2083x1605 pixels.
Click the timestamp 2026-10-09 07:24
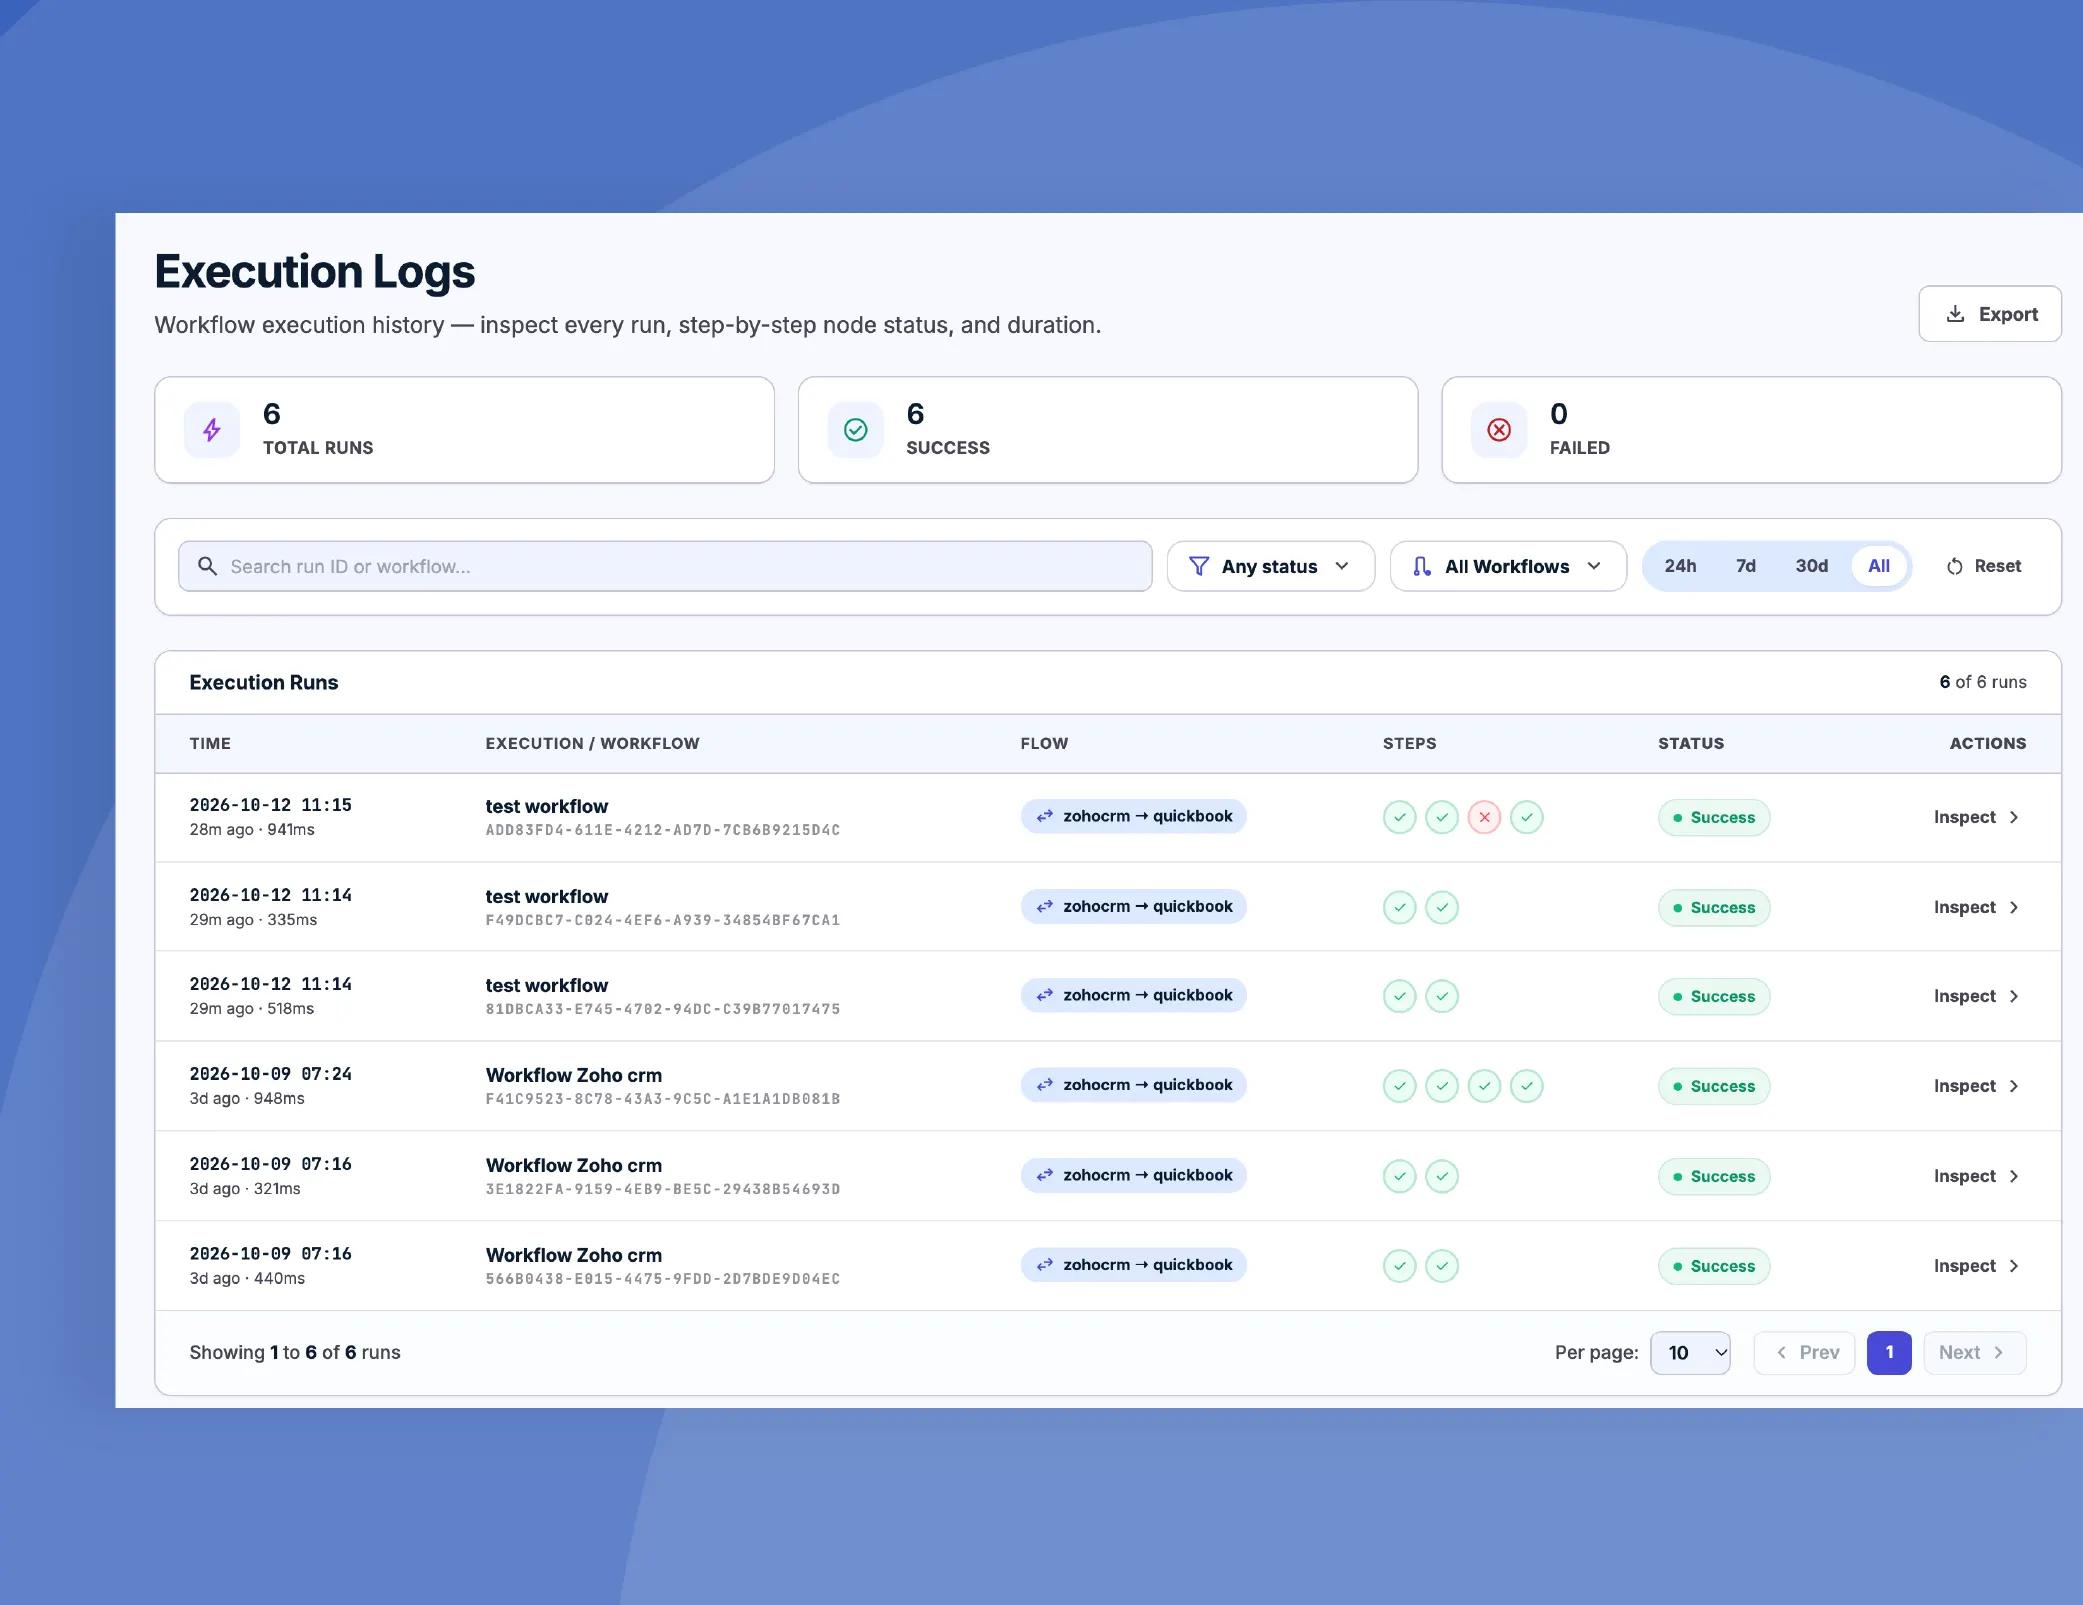coord(271,1074)
